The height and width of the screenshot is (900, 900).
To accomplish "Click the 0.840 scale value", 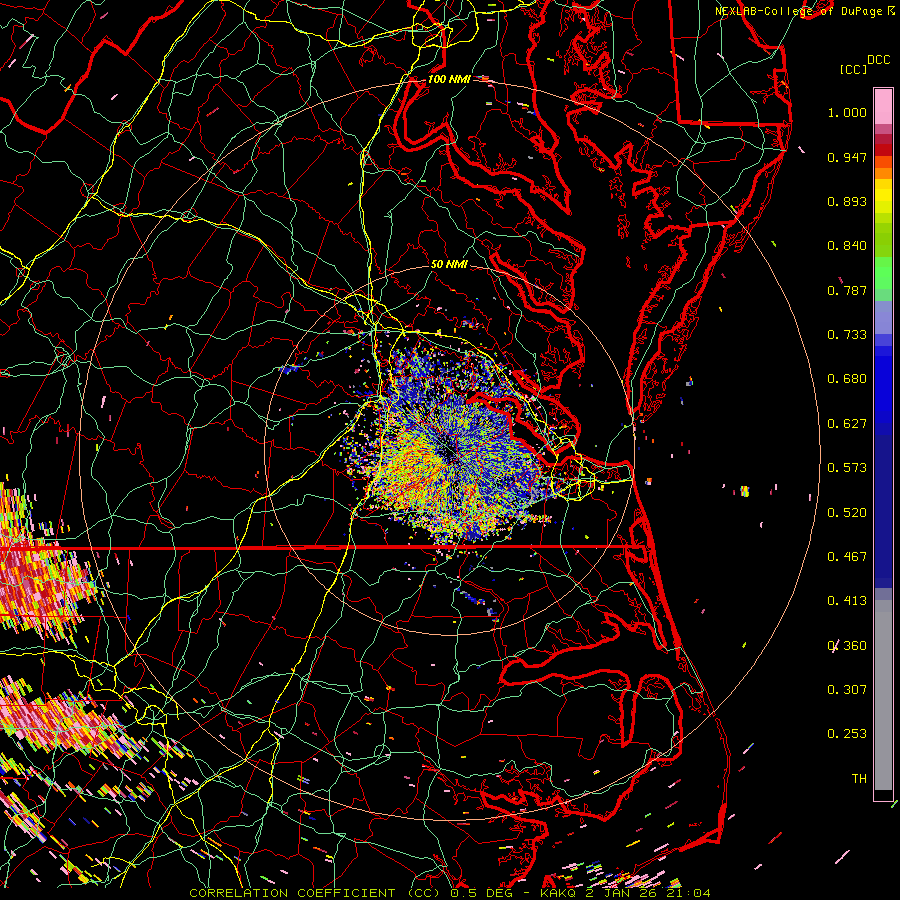I will coord(847,246).
